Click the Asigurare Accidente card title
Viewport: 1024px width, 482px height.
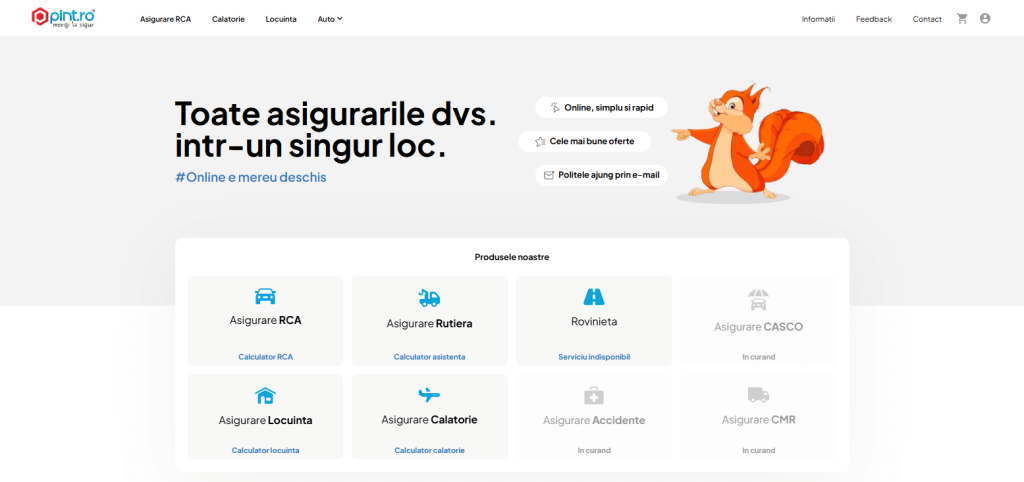point(594,420)
